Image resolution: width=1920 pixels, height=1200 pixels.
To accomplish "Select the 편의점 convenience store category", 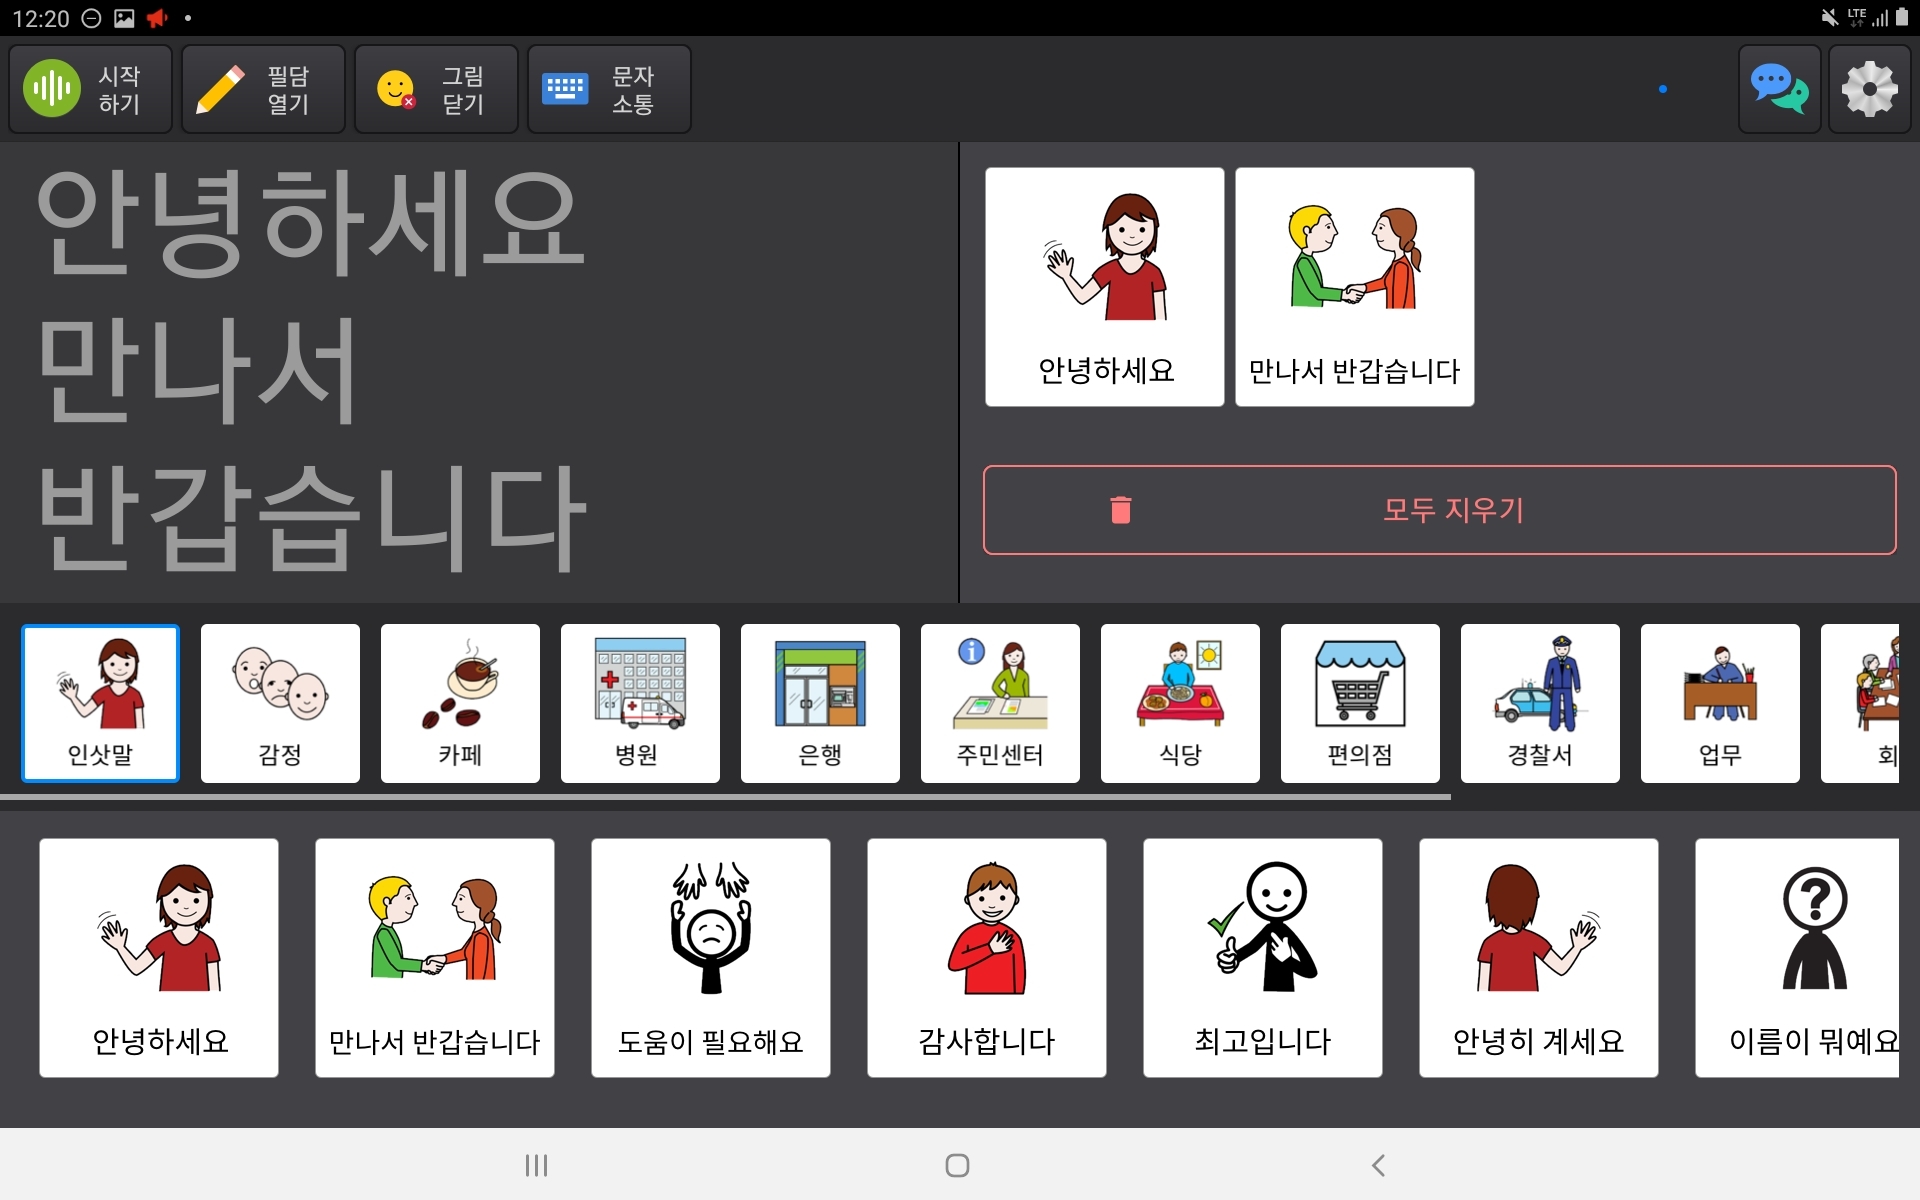I will [1360, 703].
